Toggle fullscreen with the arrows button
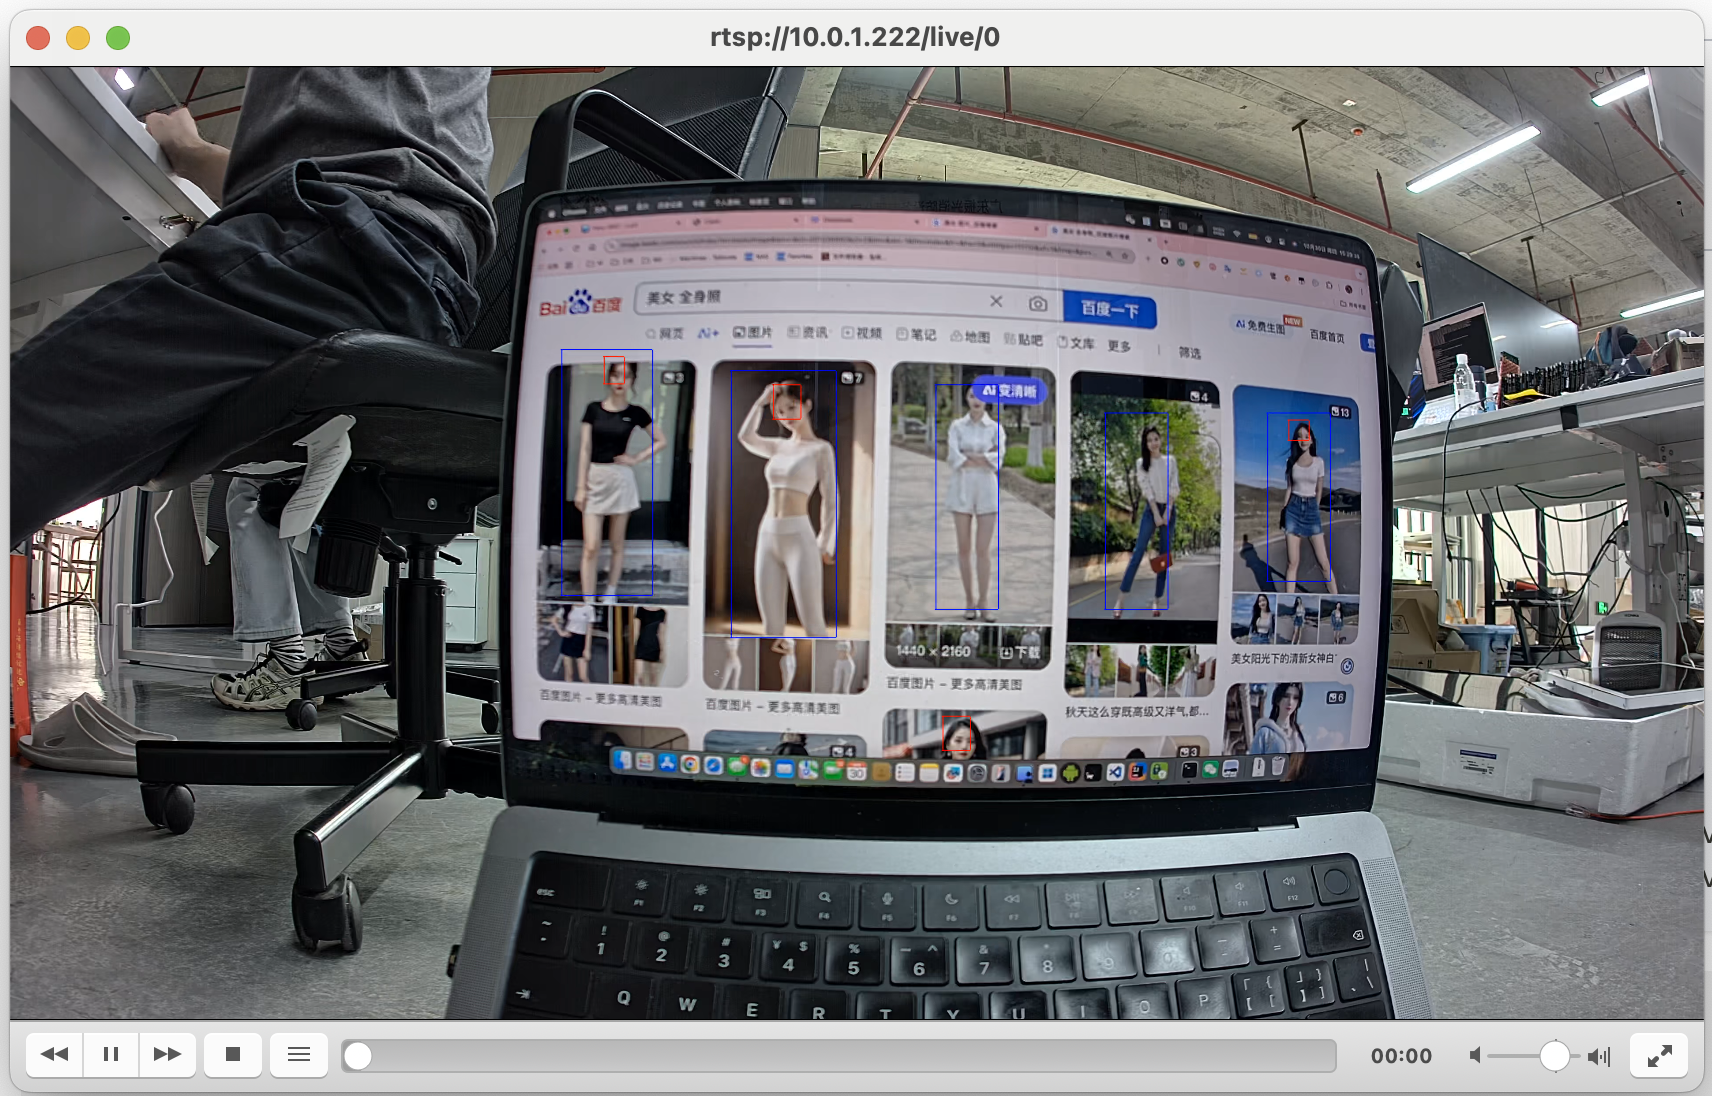This screenshot has height=1096, width=1712. click(x=1659, y=1055)
